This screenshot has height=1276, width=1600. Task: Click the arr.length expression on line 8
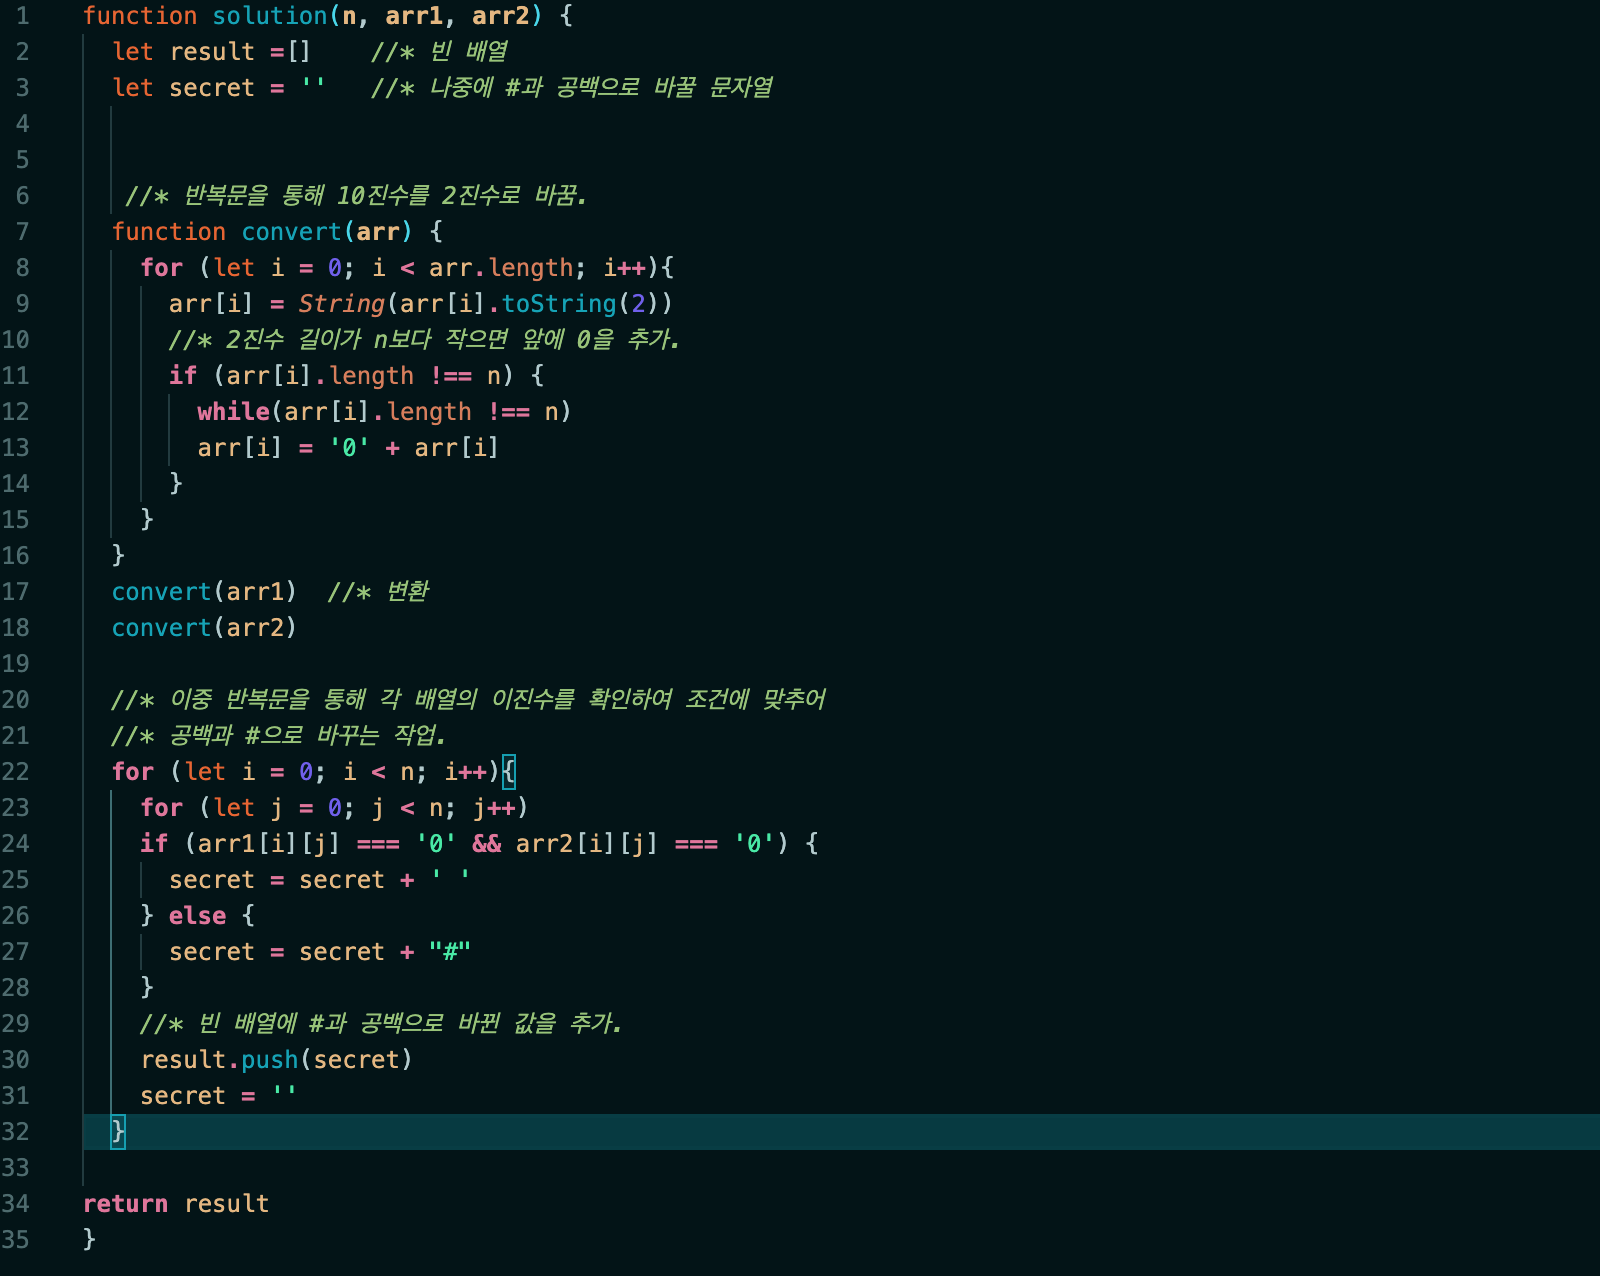(501, 268)
